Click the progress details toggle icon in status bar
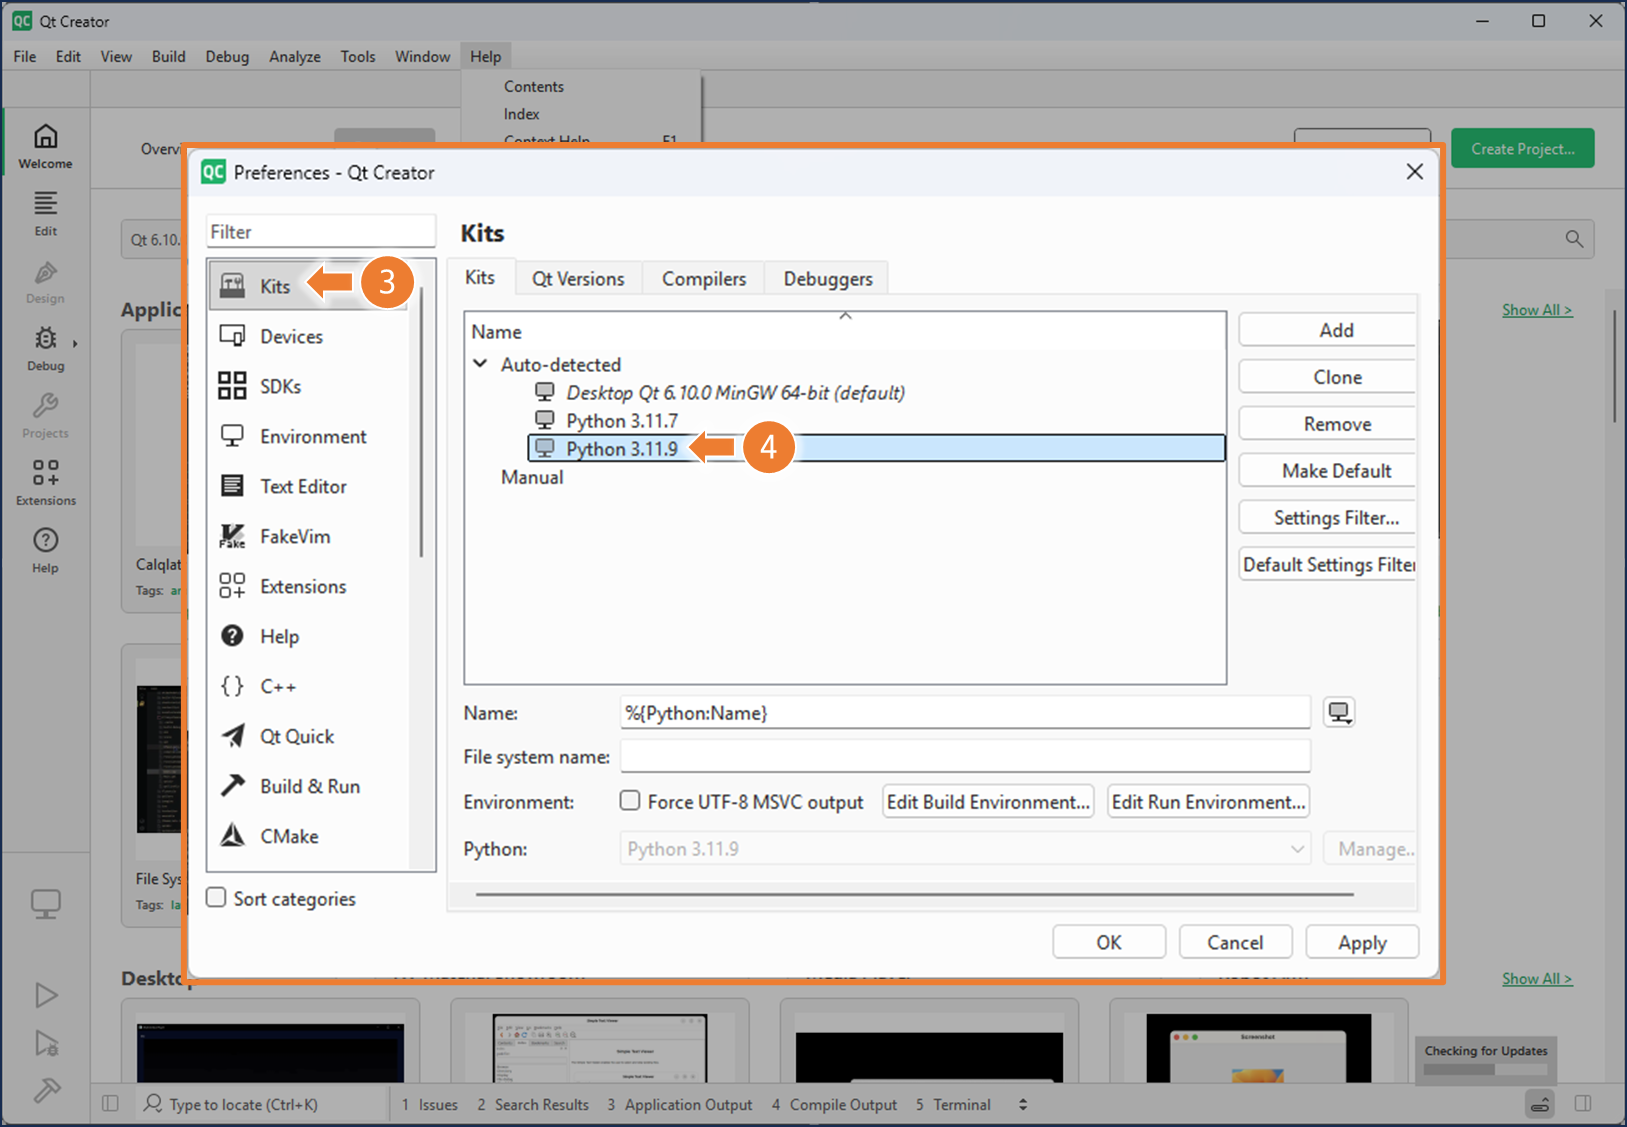1627x1127 pixels. (1540, 1104)
